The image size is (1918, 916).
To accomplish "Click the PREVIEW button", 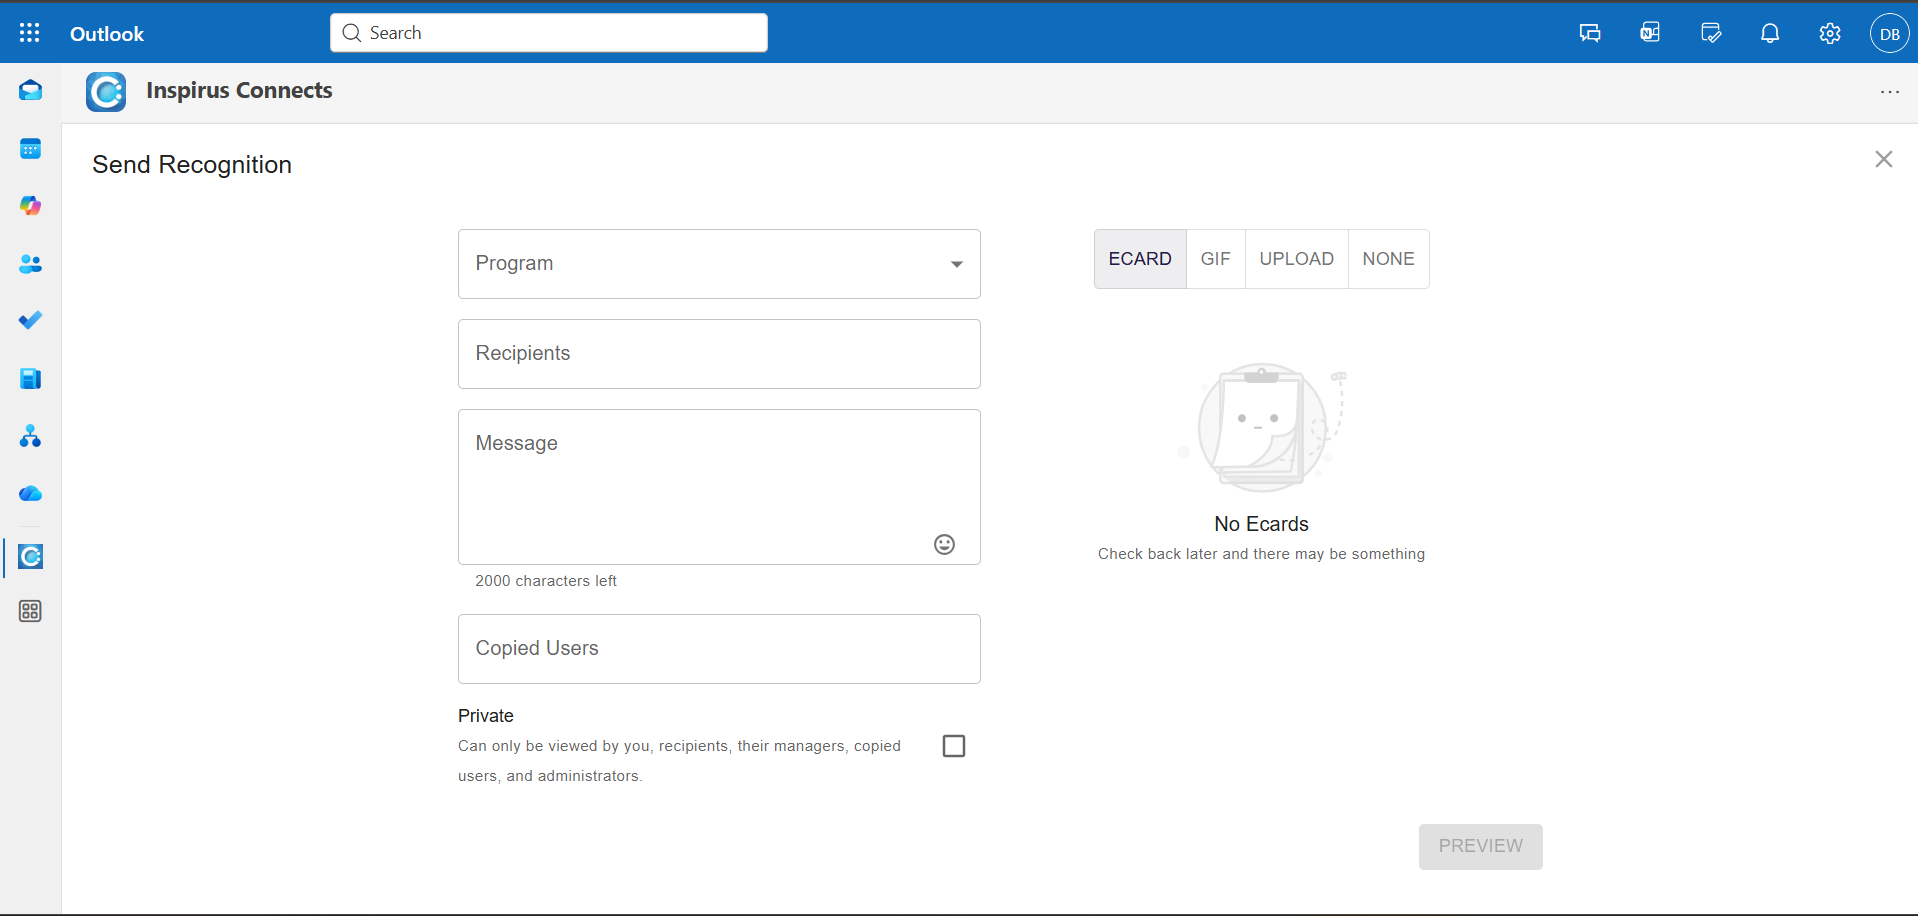I will click(1480, 846).
